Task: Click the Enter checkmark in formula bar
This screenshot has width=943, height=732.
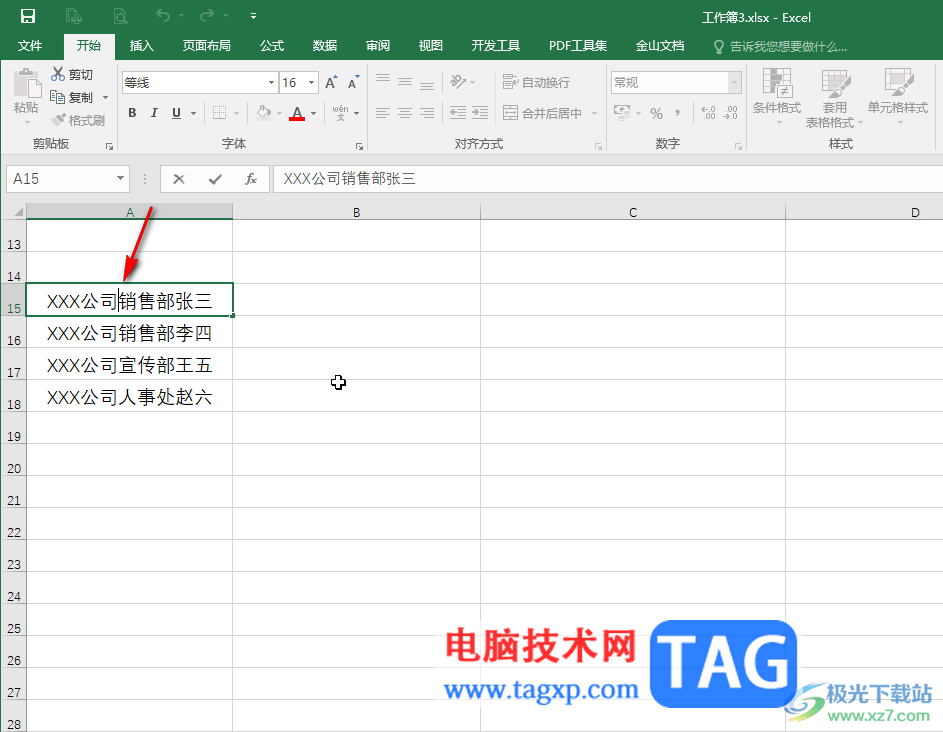Action: (x=215, y=179)
